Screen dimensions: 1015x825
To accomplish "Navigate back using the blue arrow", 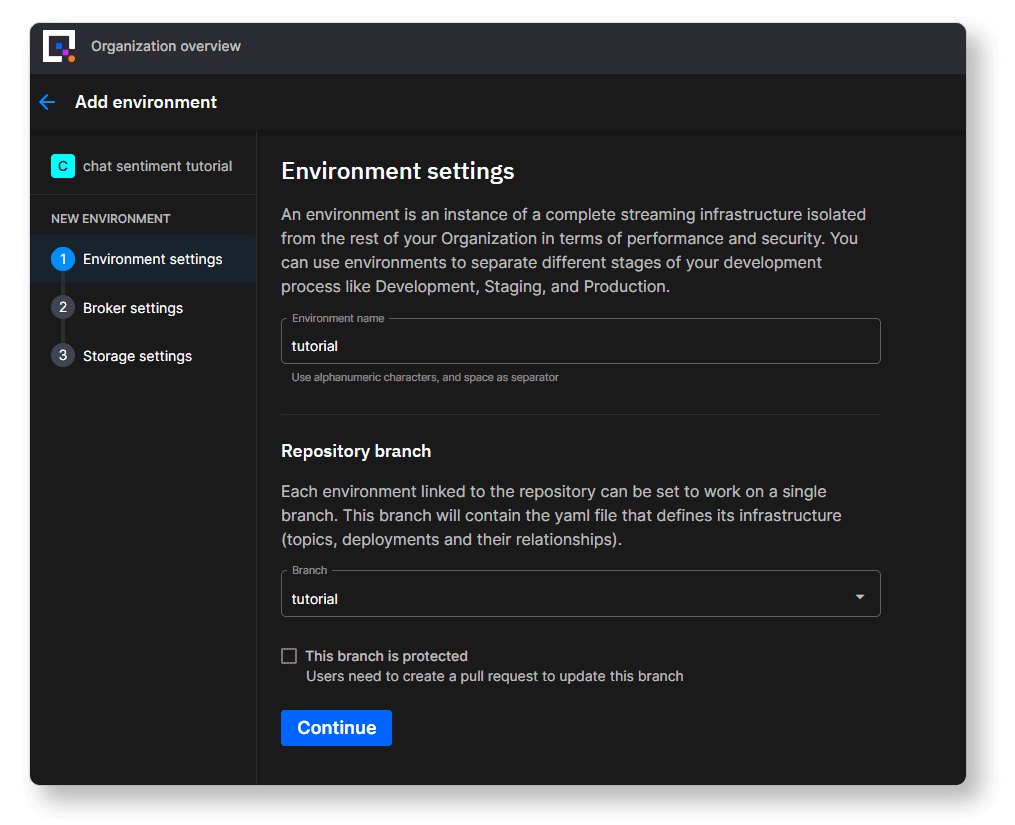I will 47,101.
